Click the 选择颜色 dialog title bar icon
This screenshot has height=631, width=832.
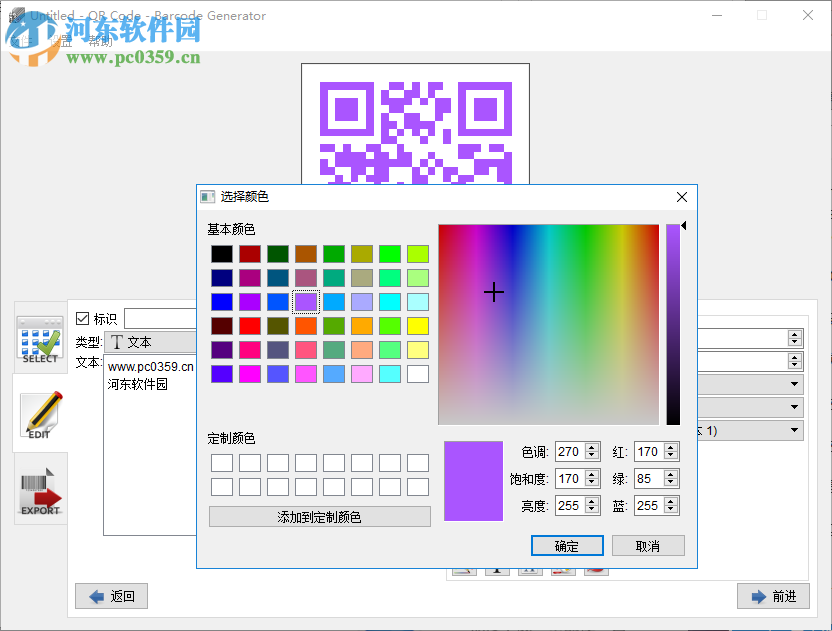coord(207,196)
